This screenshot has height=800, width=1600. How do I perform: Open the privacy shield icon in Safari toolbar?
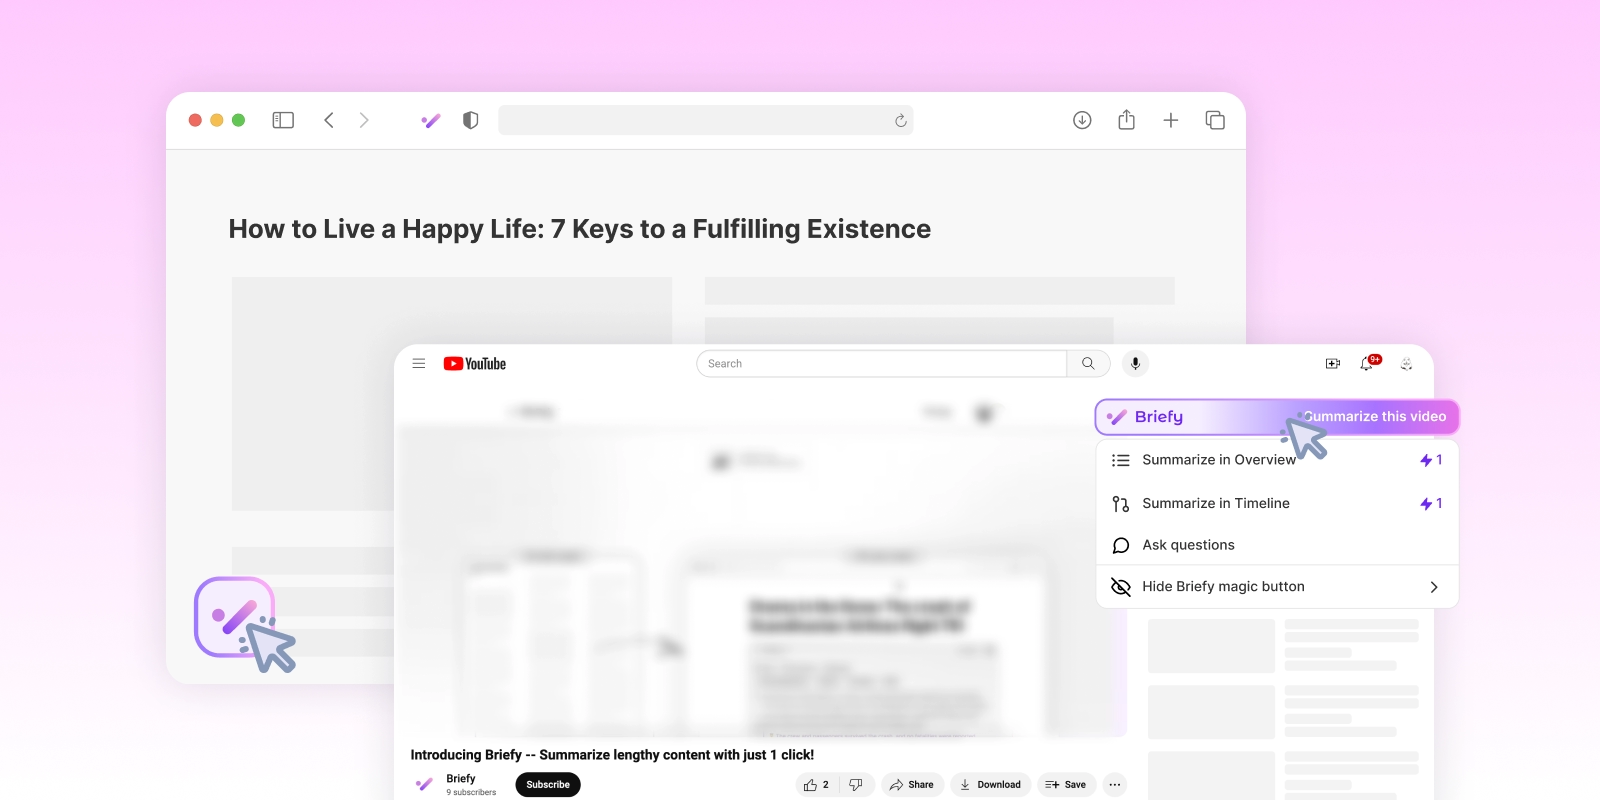[471, 120]
